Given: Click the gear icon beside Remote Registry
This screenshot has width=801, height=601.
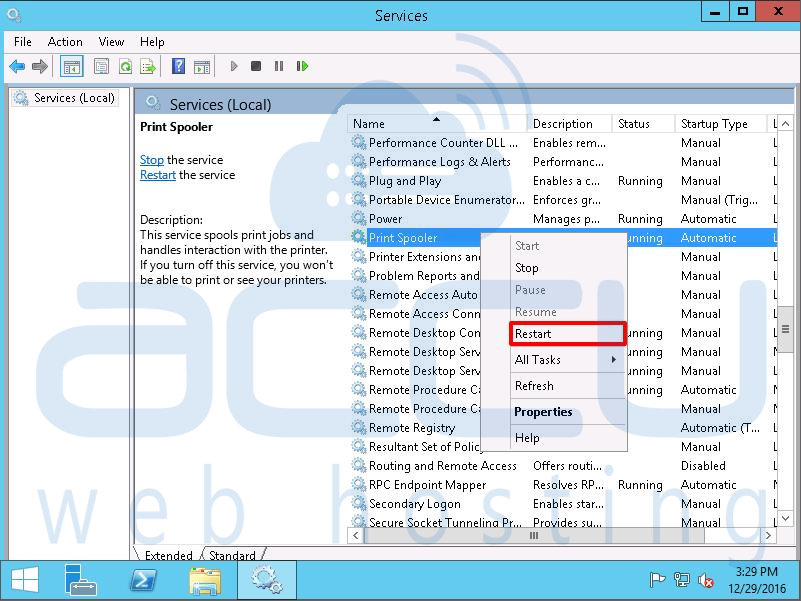Looking at the screenshot, I should (359, 427).
